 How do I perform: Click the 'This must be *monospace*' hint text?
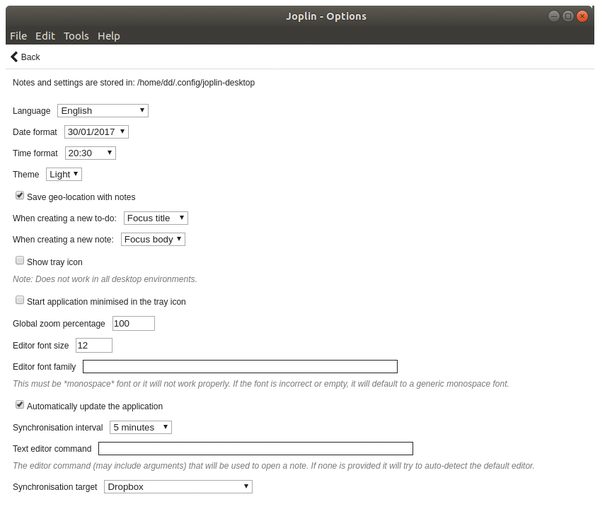261,384
